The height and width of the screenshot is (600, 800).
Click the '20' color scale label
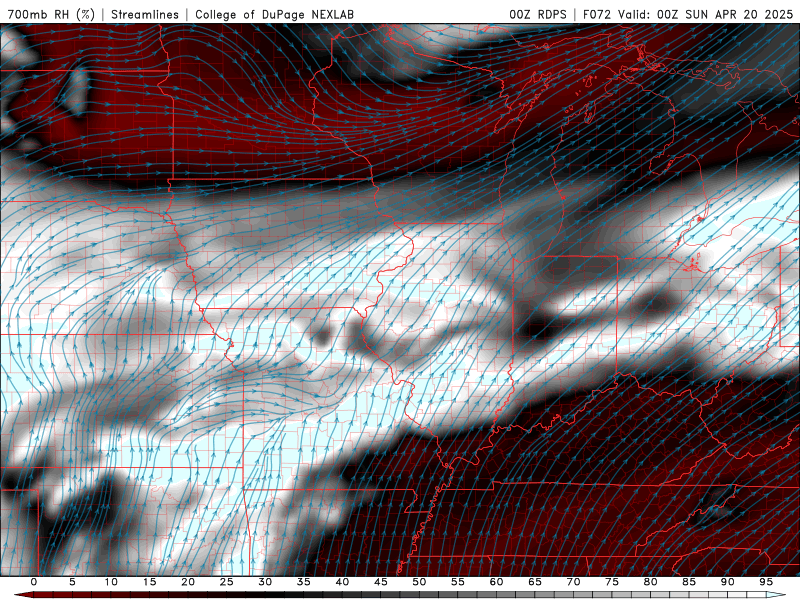coord(188,582)
